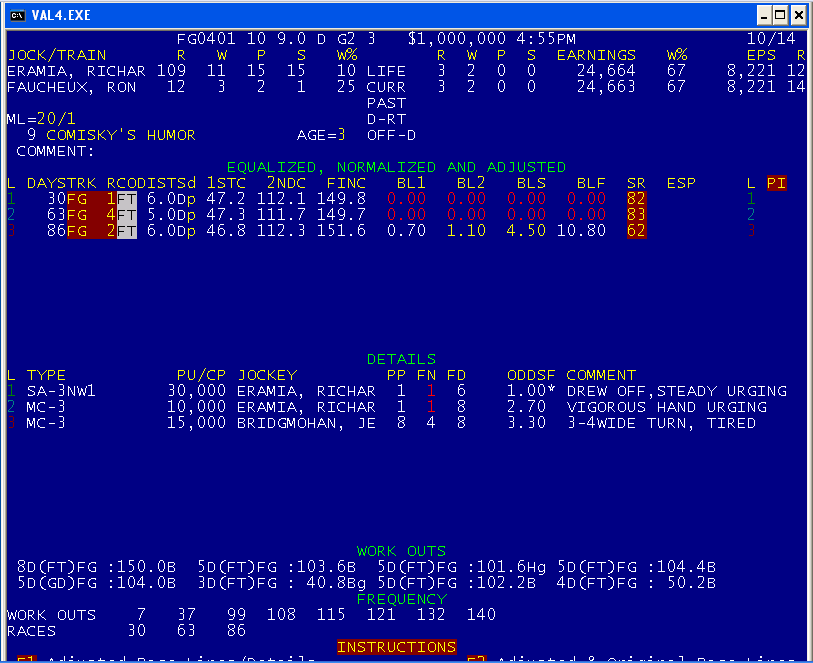Screen dimensions: 813x663
Task: Click the highlighted INSTRUCTIONS heading
Action: 397,647
